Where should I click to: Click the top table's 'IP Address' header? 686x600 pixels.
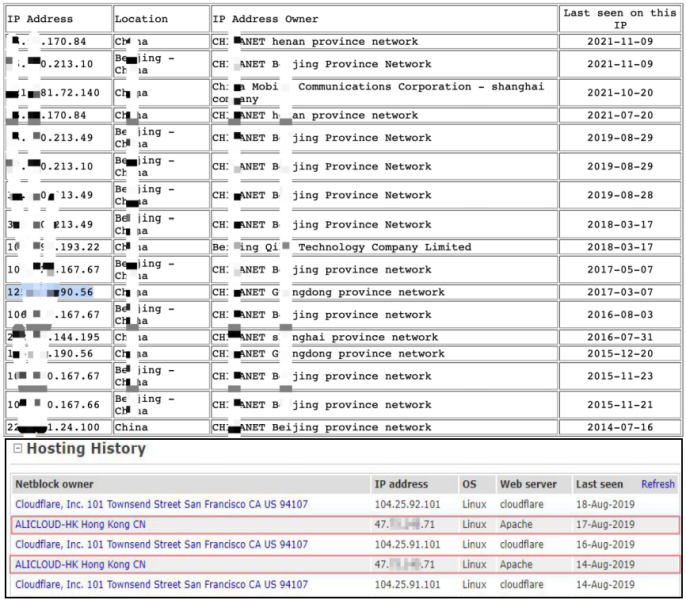coord(40,19)
